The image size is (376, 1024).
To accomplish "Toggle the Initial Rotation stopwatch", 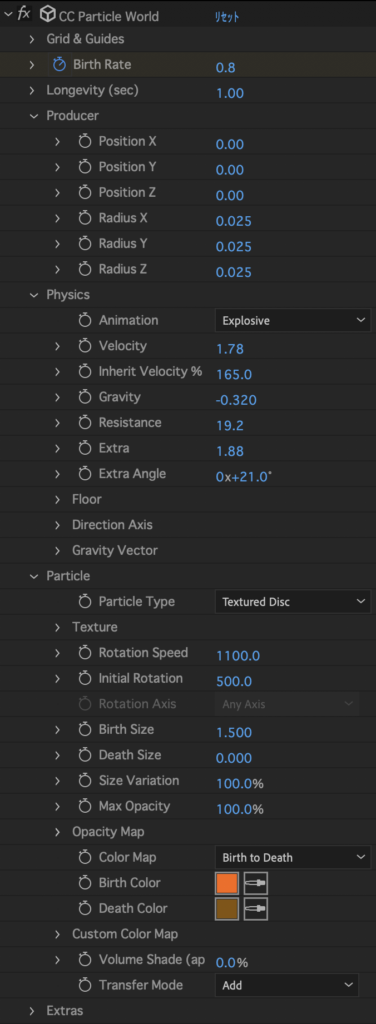I will 85,678.
